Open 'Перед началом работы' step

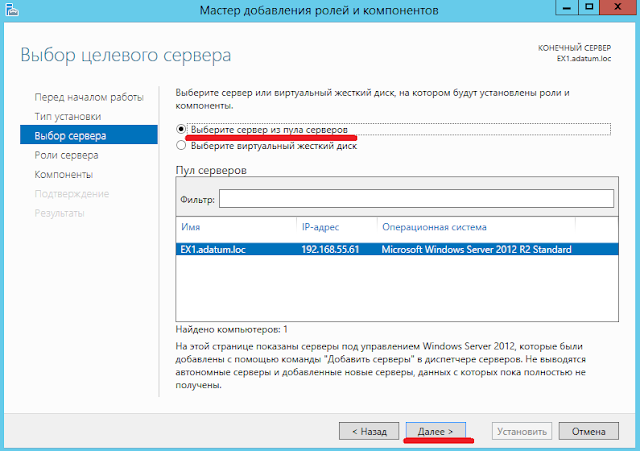(x=89, y=97)
